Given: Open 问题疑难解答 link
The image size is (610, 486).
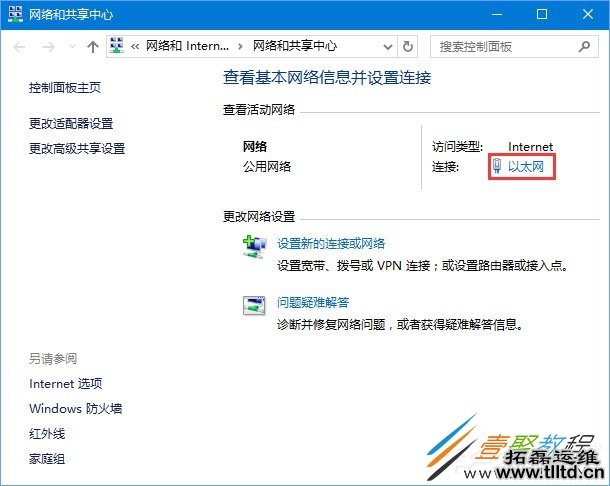Looking at the screenshot, I should (x=313, y=302).
